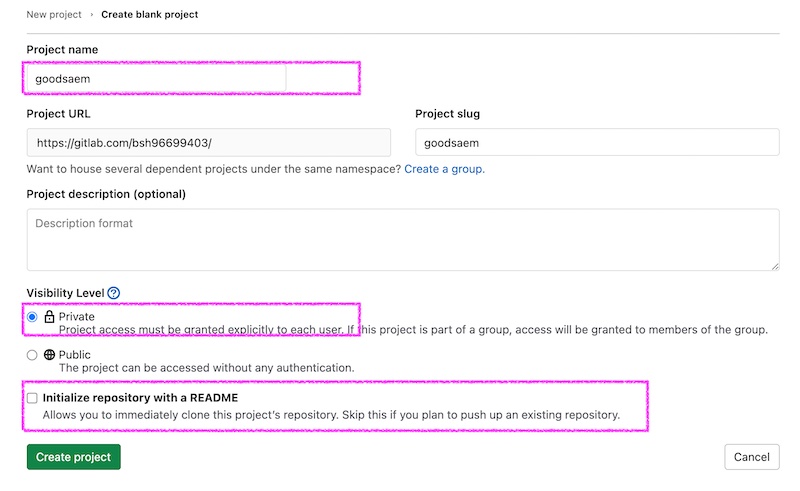Click the description box resize handle
This screenshot has width=800, height=491.
click(775, 266)
